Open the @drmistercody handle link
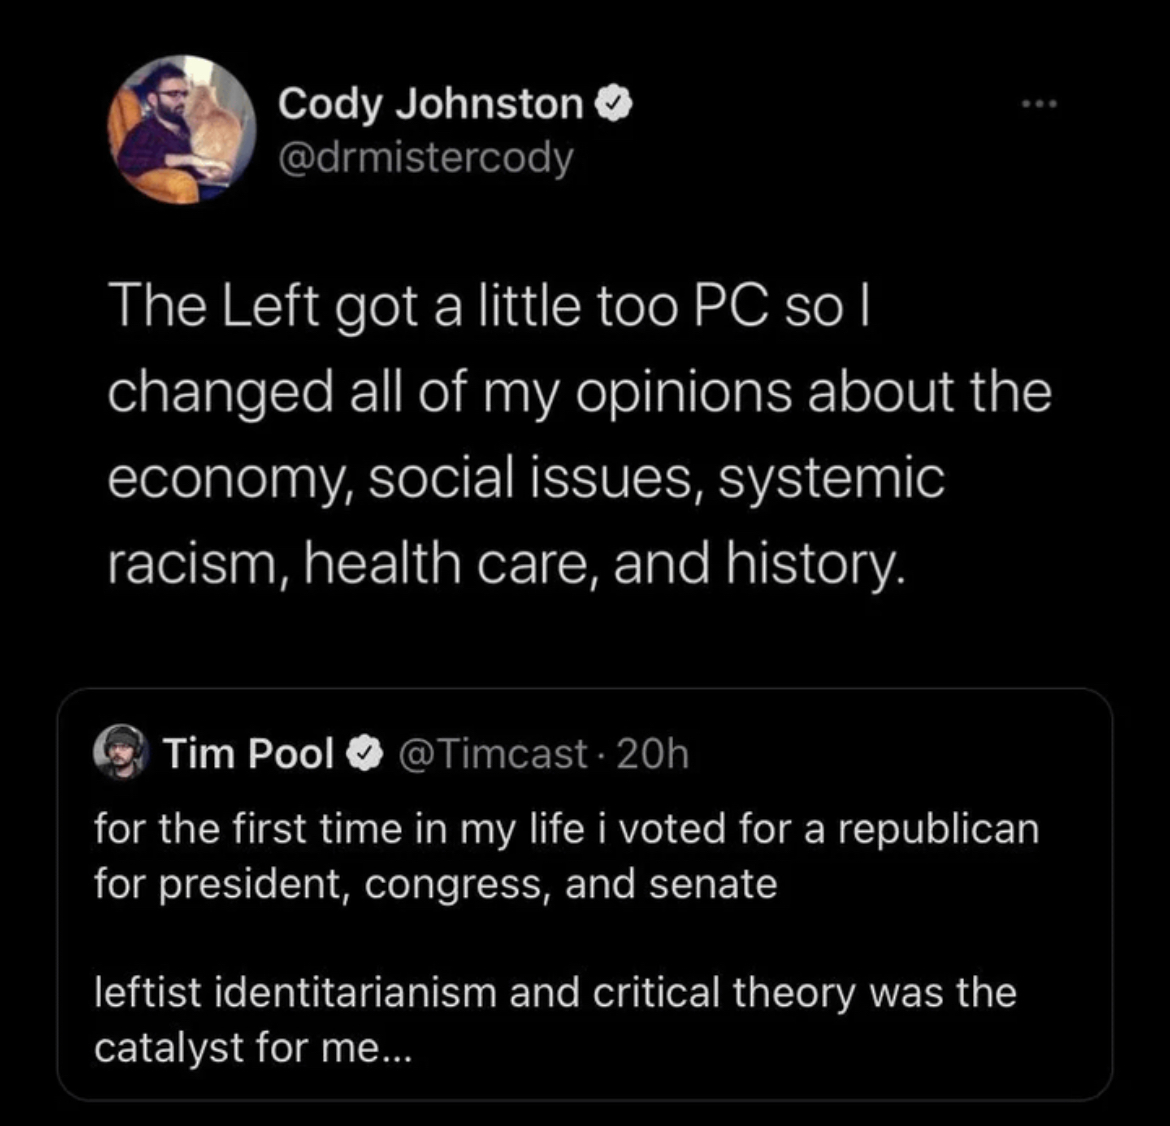 [426, 157]
